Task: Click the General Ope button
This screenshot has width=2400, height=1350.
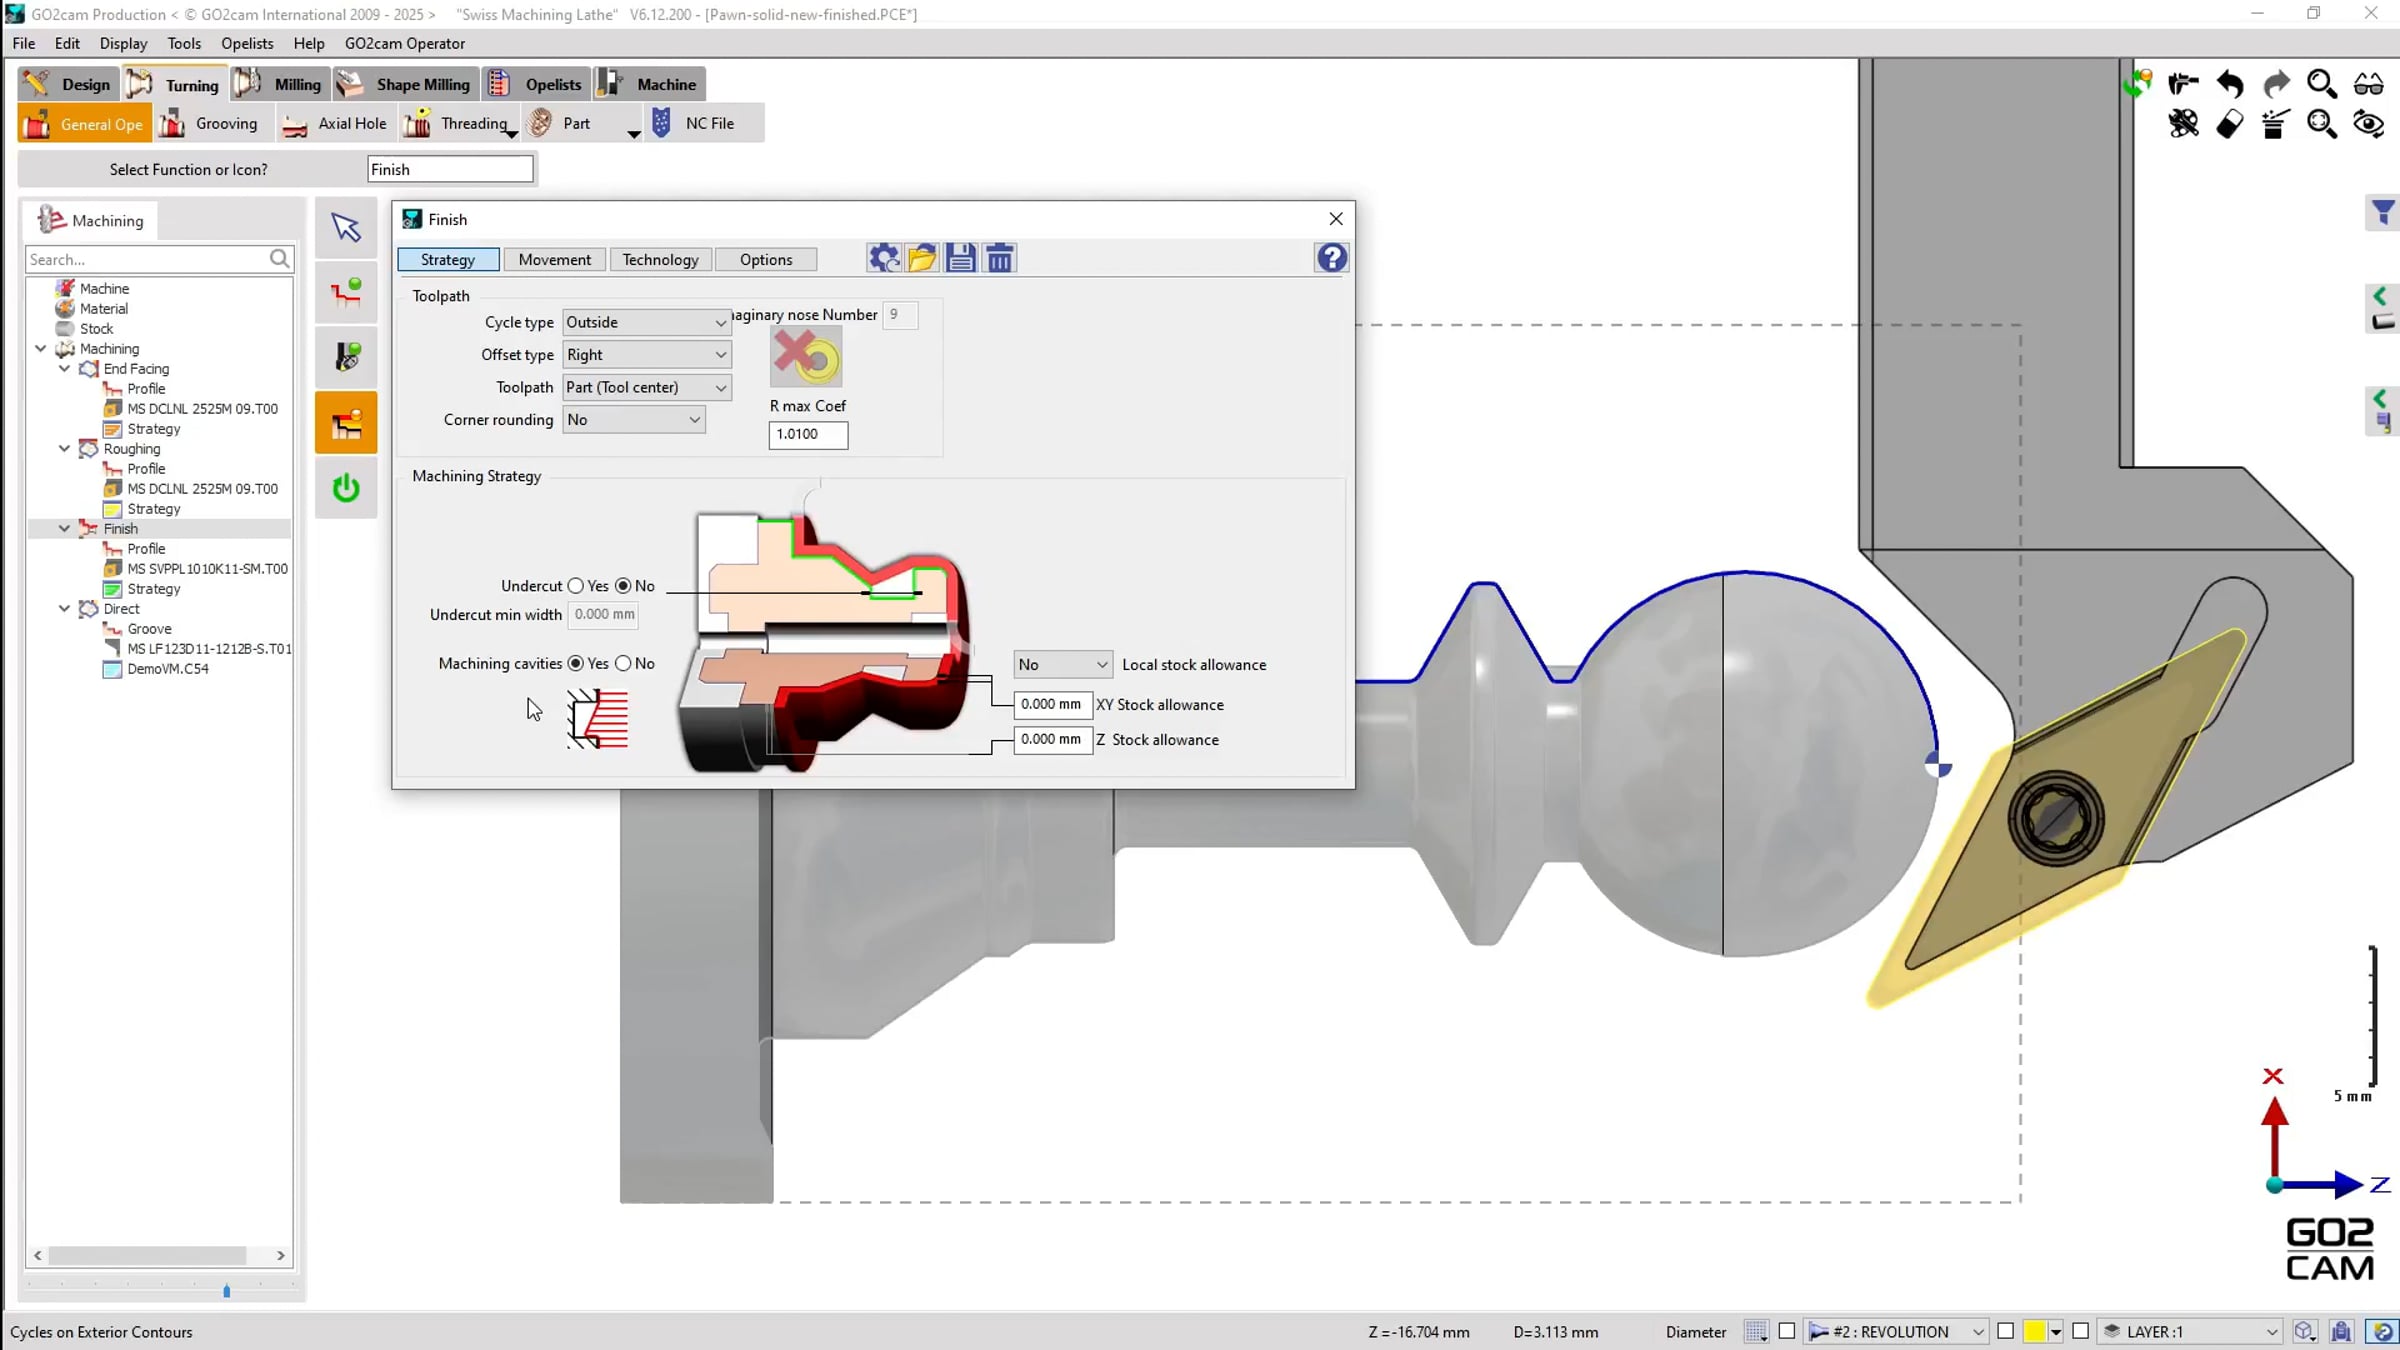Action: coord(85,124)
